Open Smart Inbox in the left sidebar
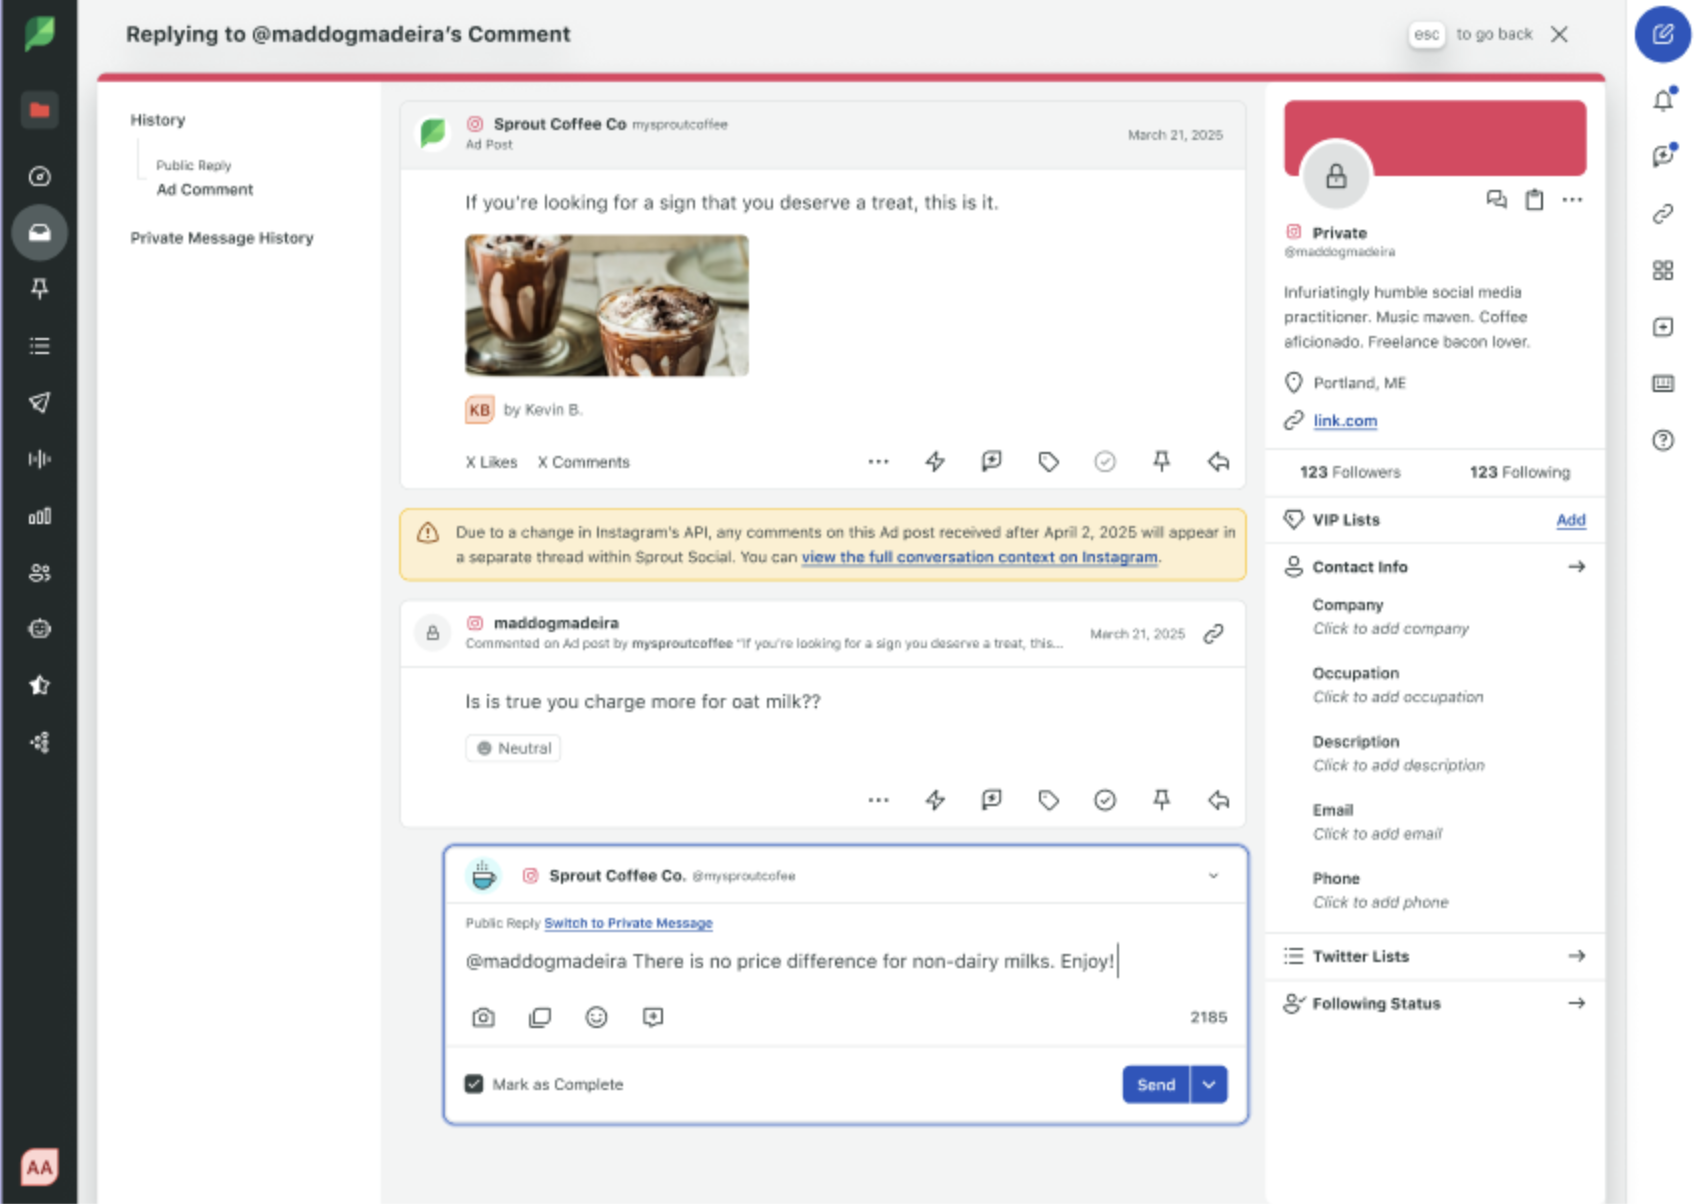 (x=39, y=232)
